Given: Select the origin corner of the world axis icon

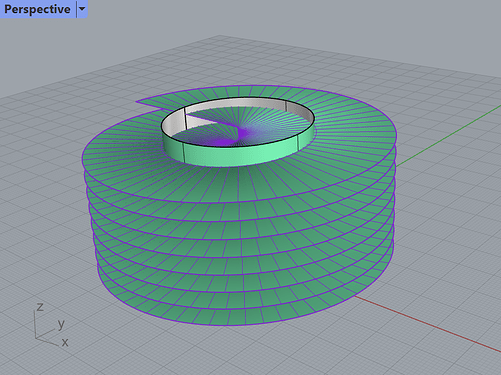Looking at the screenshot, I should coord(36,338).
